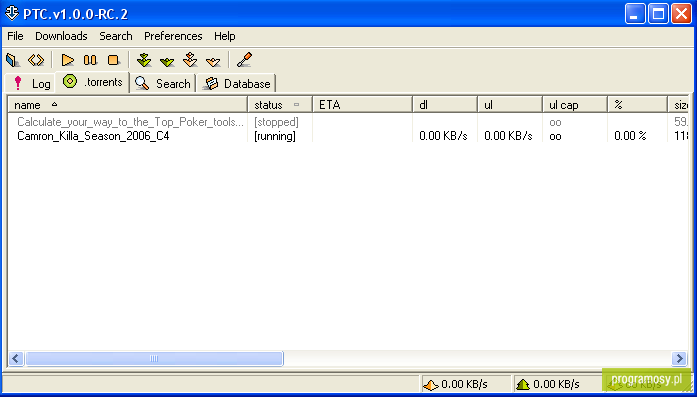
Task: Open the Search menu in the menu bar
Action: coord(116,36)
